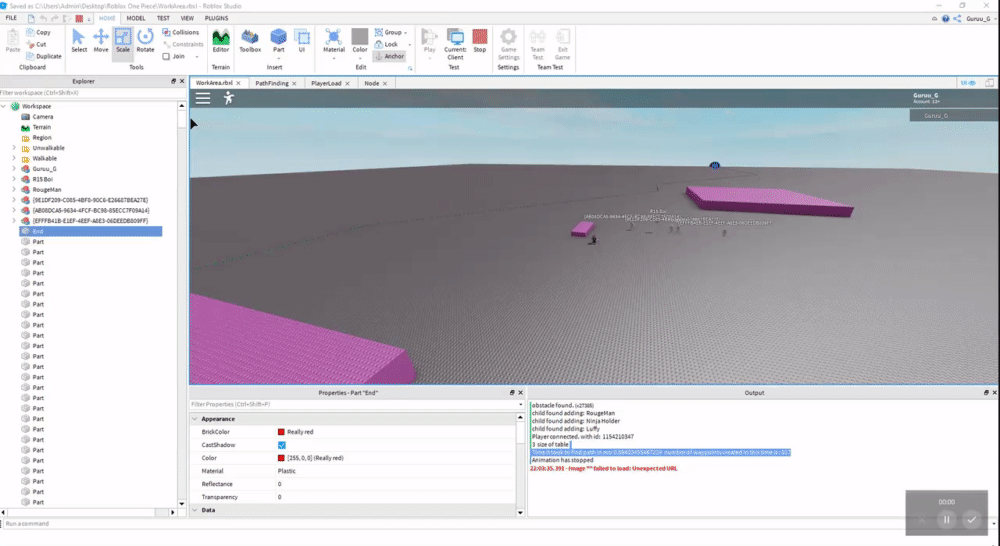Pick the Rotate tool
Viewport: 1000px width, 546px height.
[145, 41]
